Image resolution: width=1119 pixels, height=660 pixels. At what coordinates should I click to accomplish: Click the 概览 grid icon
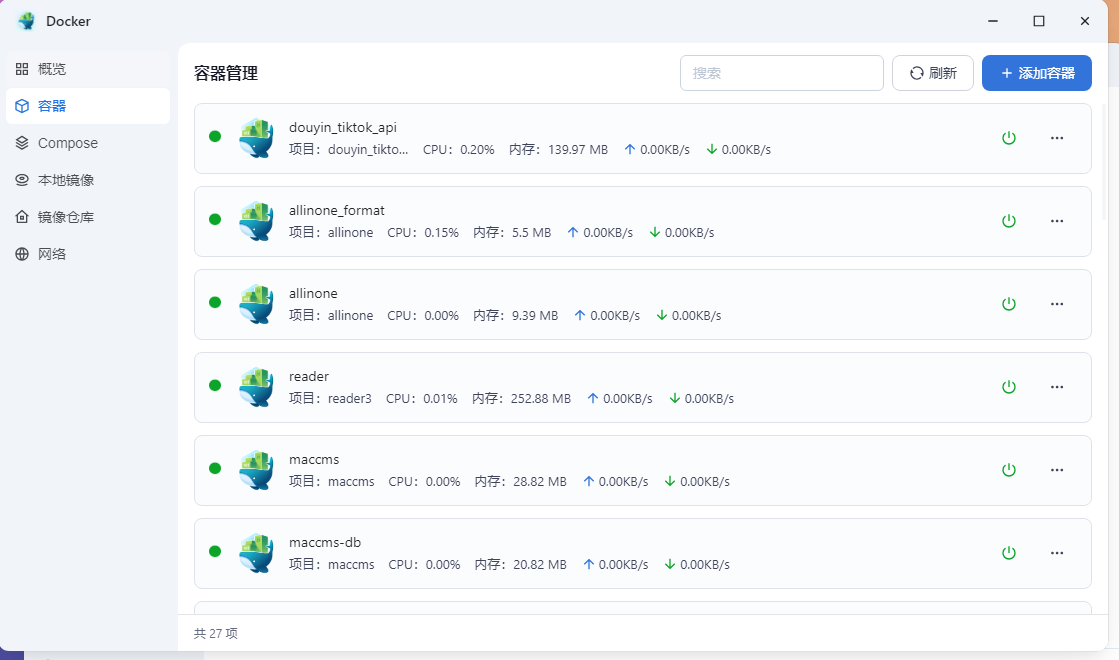(x=22, y=69)
